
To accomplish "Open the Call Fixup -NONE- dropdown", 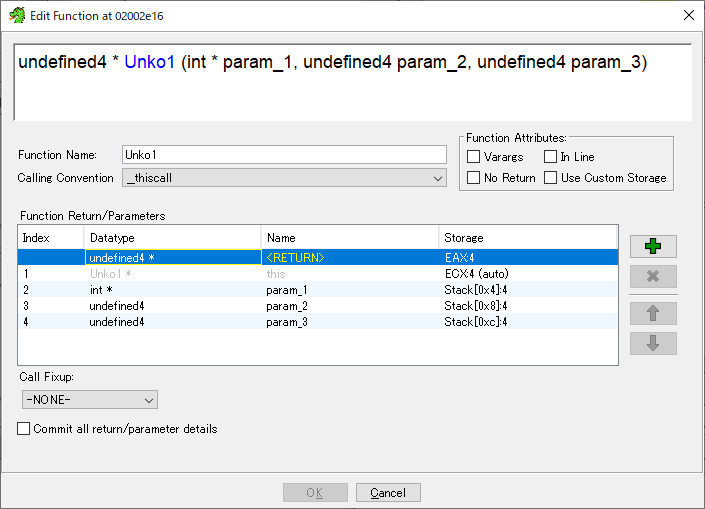I will click(89, 400).
